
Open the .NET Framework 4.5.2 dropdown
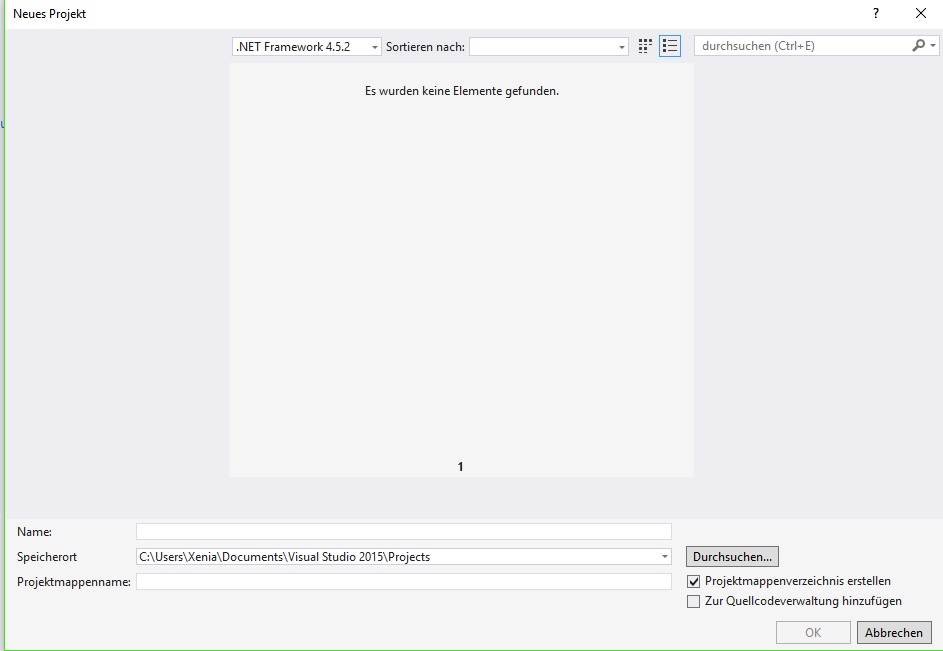click(x=307, y=46)
